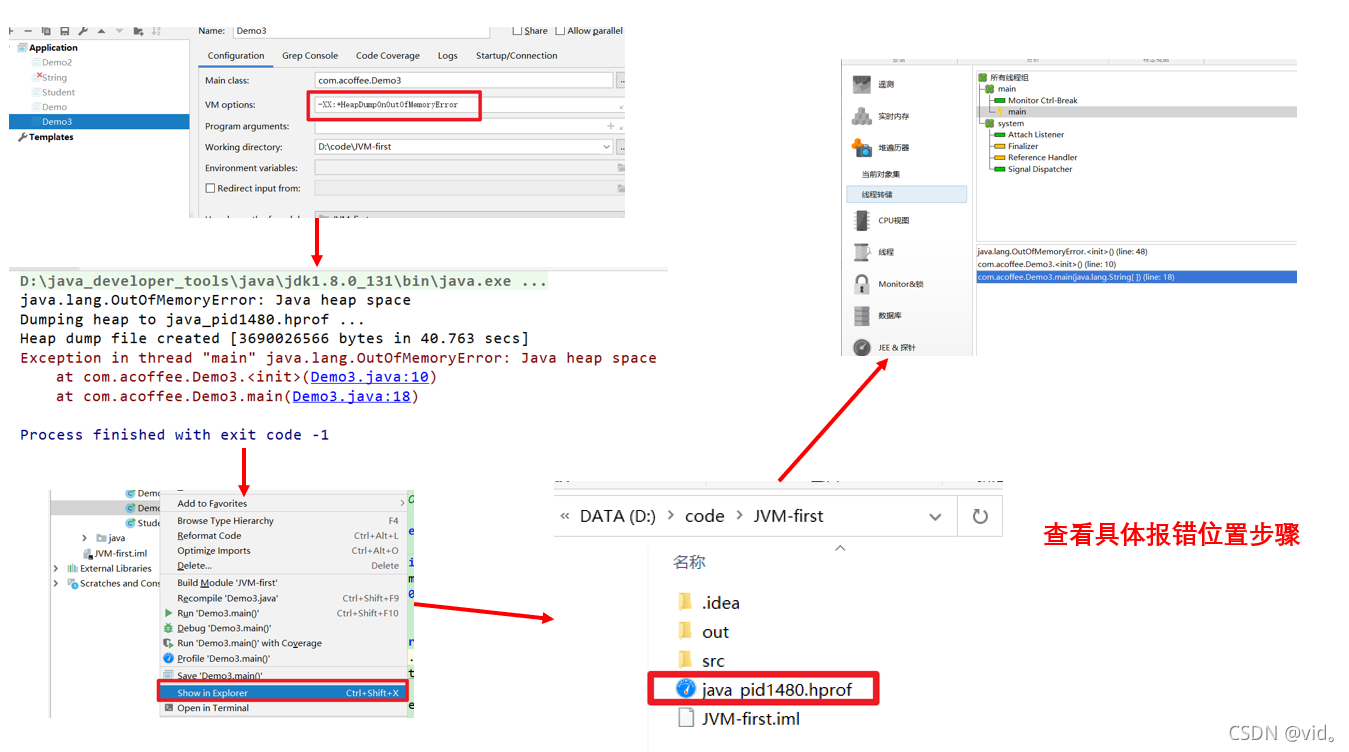Screen dimensions: 1349x752
Task: Click the 线程 thread spool icon
Action: [x=862, y=252]
